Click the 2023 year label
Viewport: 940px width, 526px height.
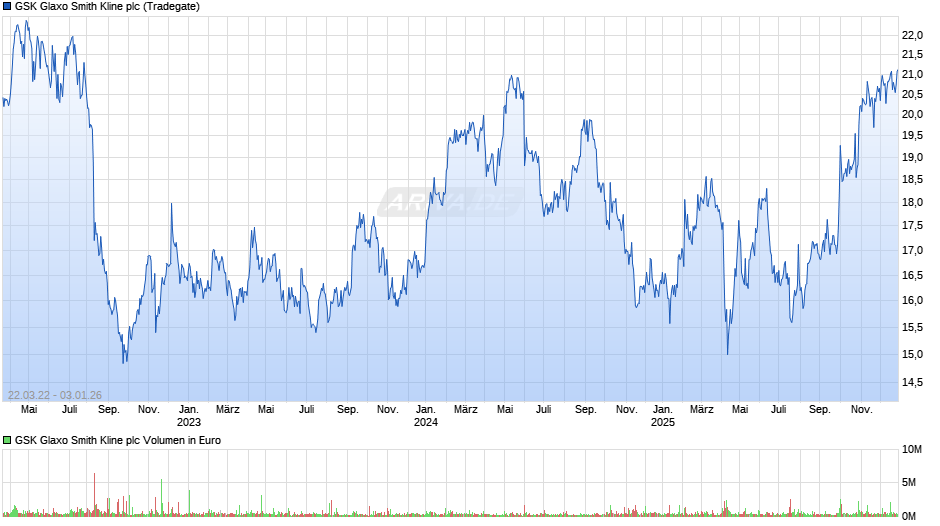tap(189, 422)
